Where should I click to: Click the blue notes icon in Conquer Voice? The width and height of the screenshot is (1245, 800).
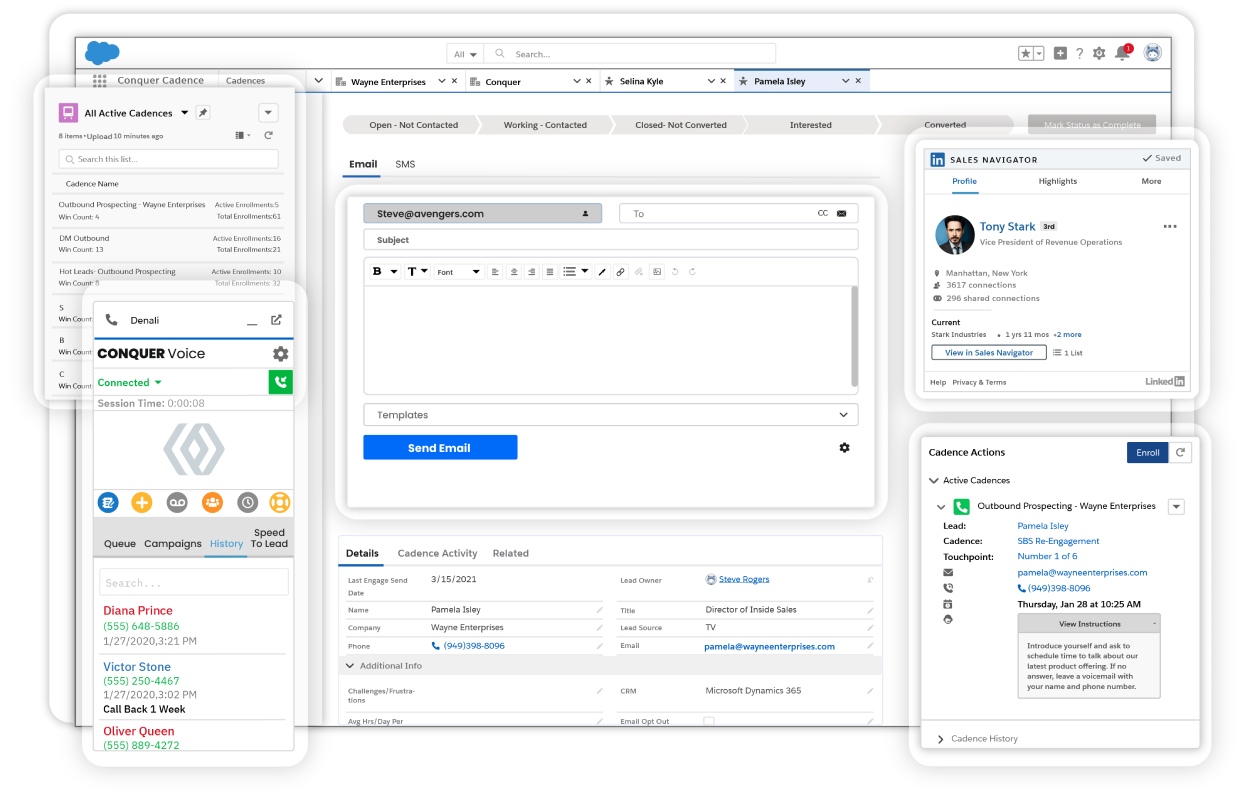pyautogui.click(x=108, y=502)
